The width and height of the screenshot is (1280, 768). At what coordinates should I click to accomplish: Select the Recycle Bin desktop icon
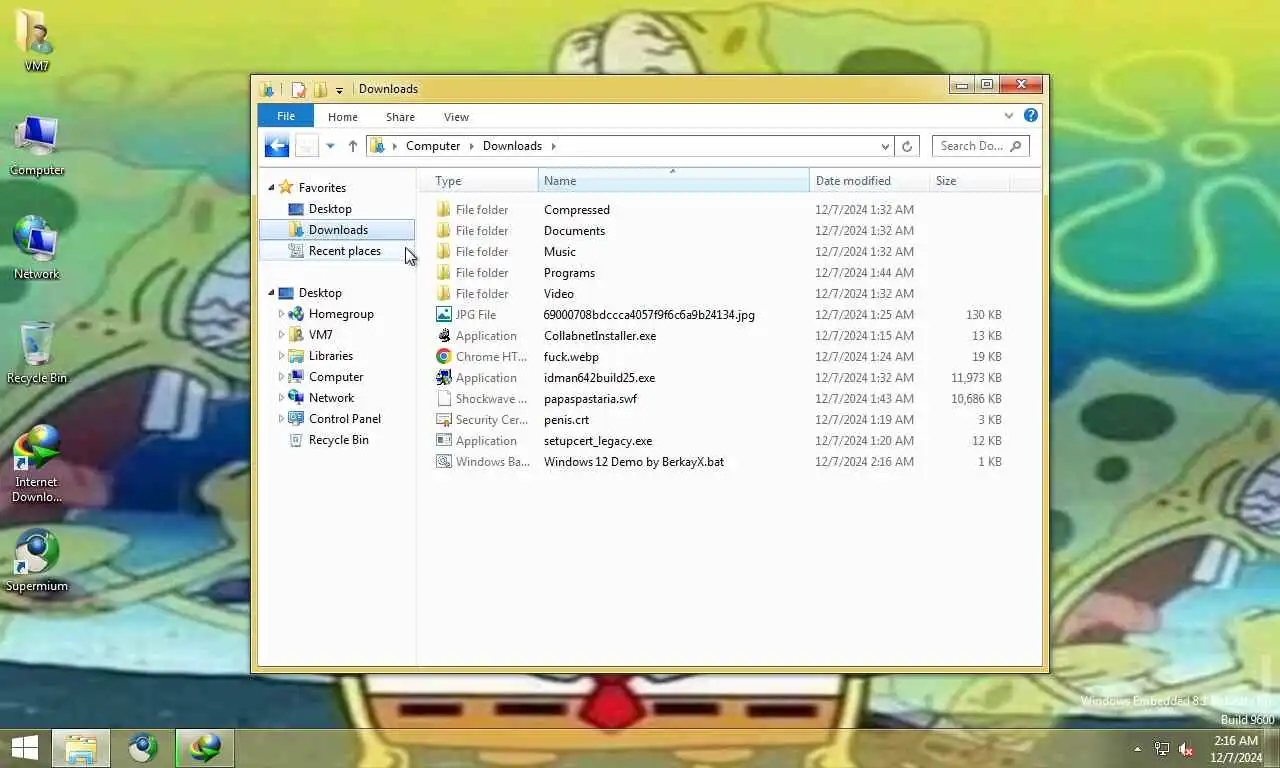(x=37, y=353)
